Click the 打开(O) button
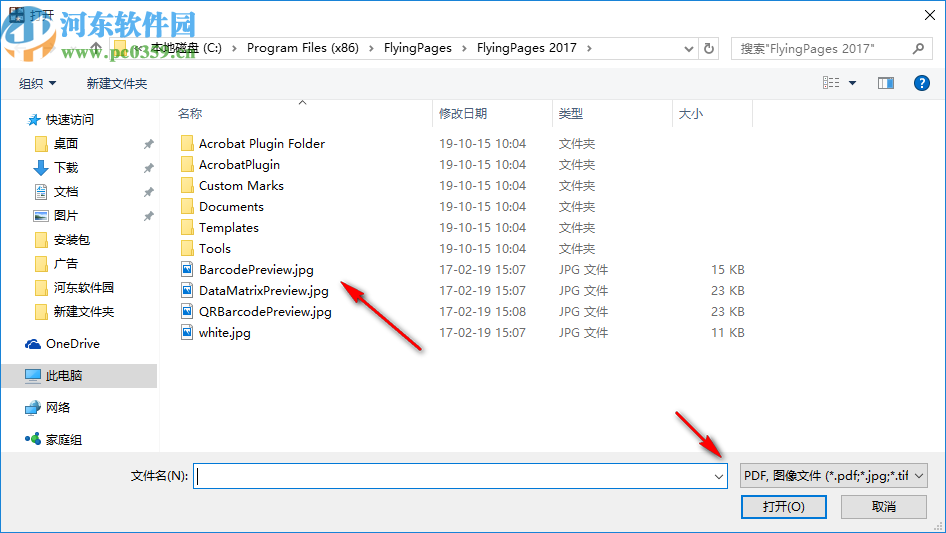946x533 pixels. point(784,506)
